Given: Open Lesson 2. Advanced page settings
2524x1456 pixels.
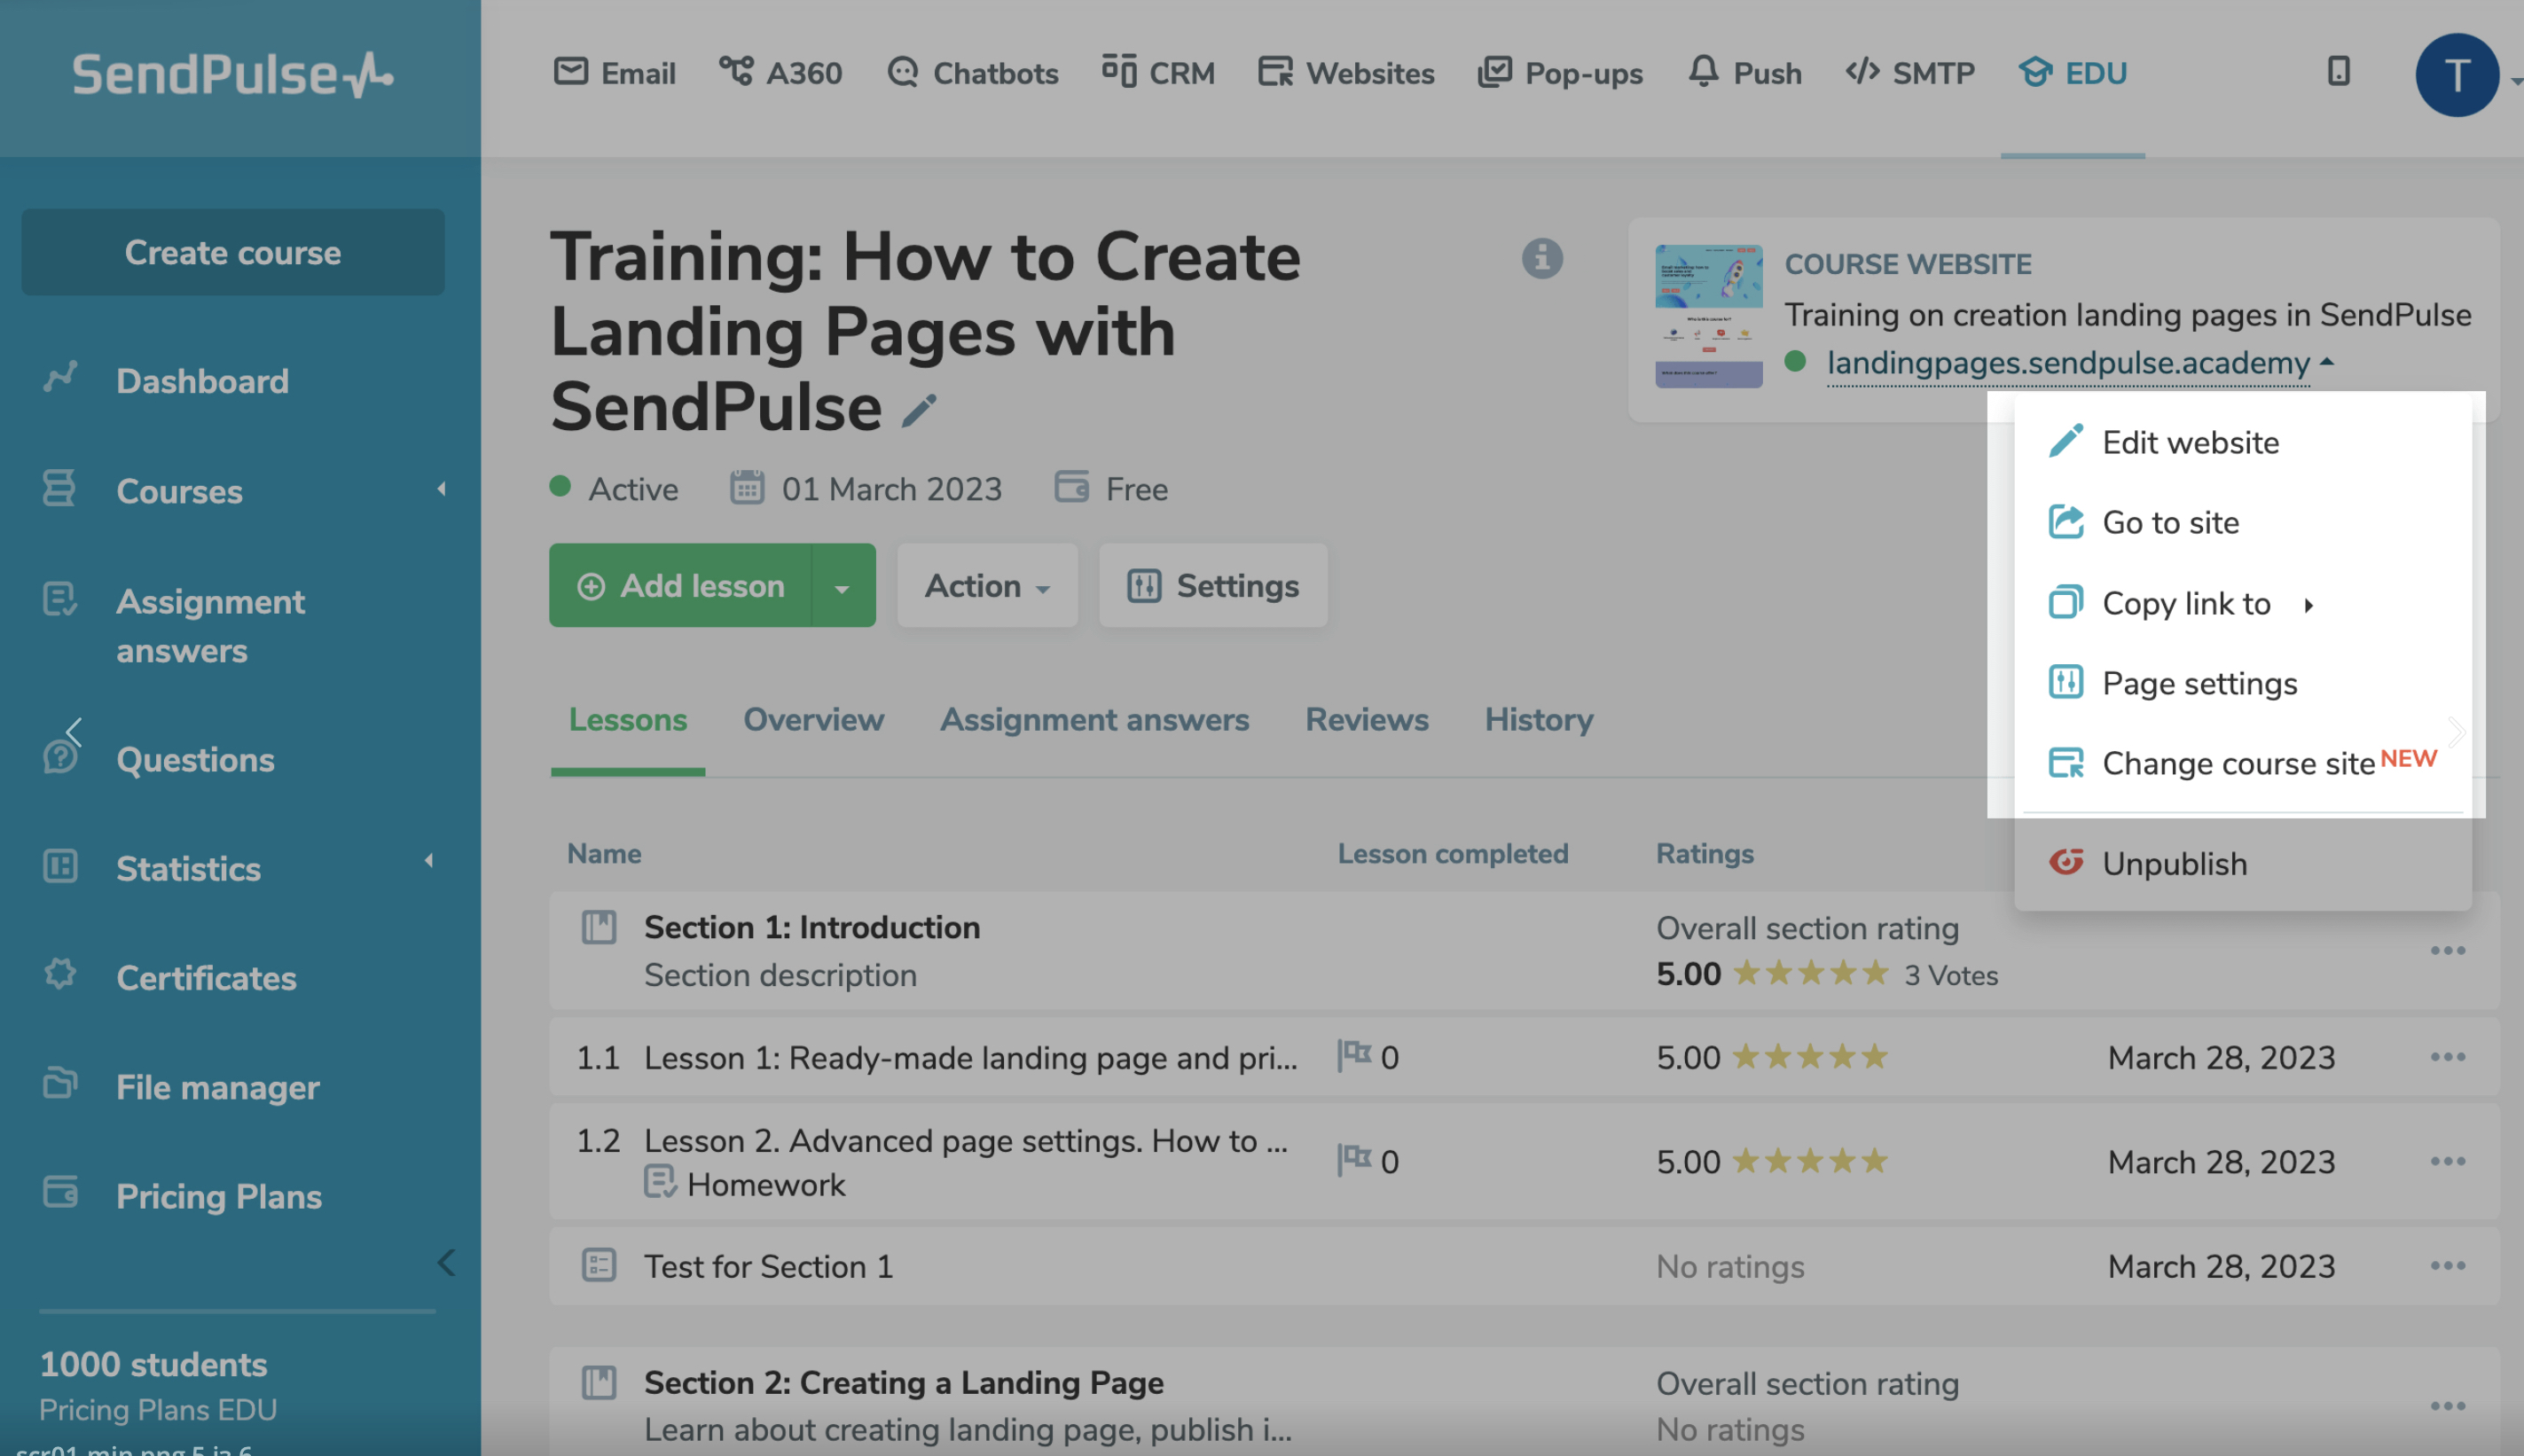Looking at the screenshot, I should [965, 1140].
